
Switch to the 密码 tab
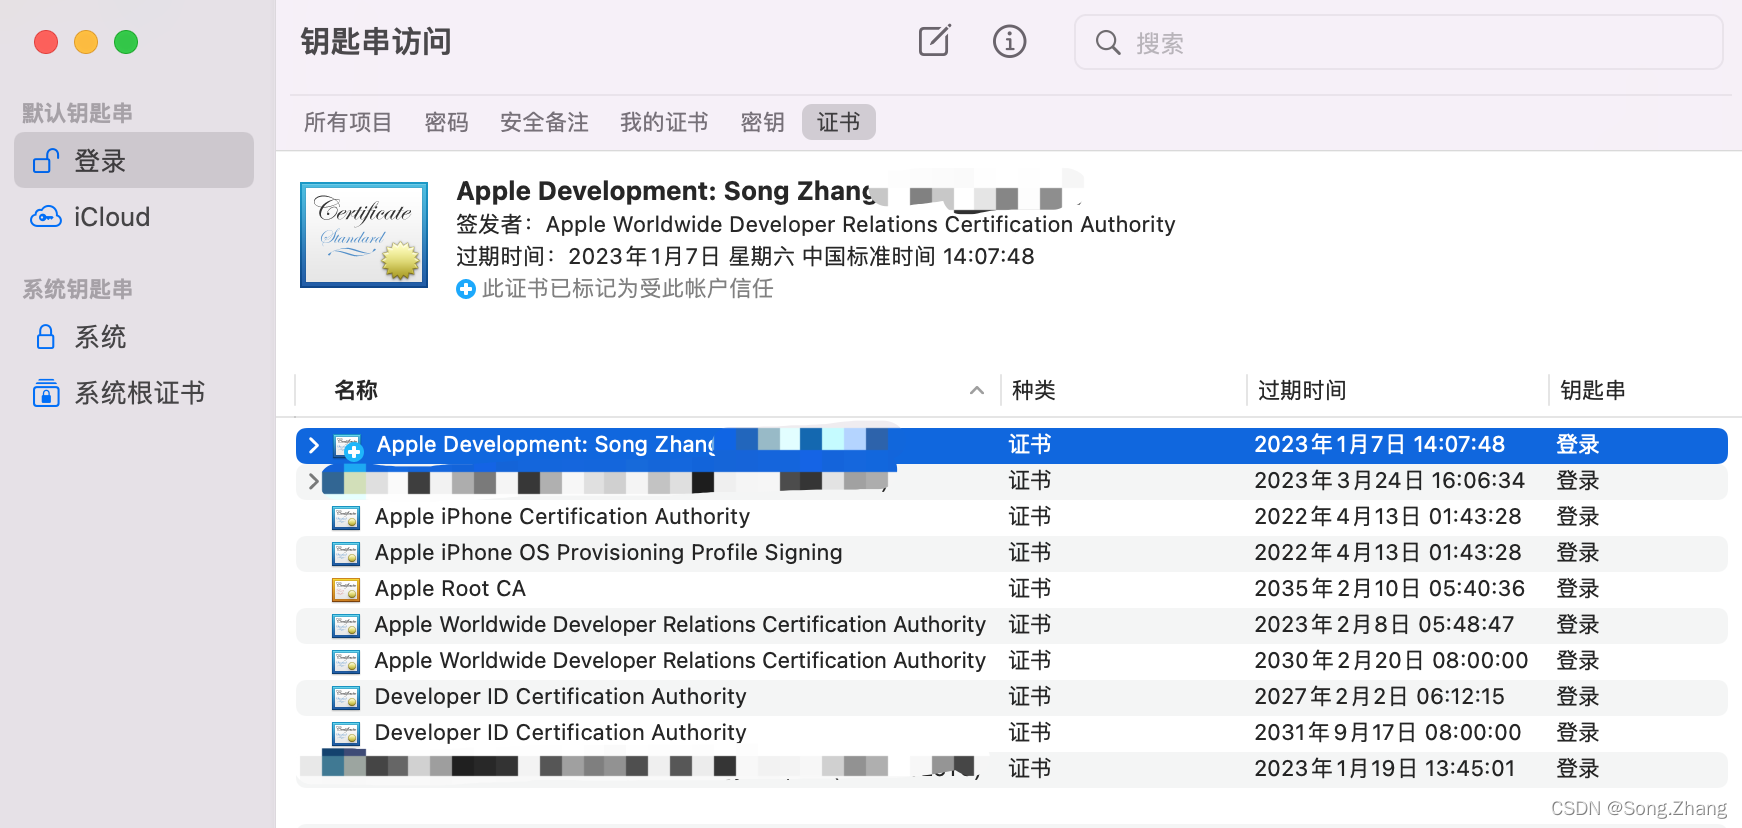446,122
